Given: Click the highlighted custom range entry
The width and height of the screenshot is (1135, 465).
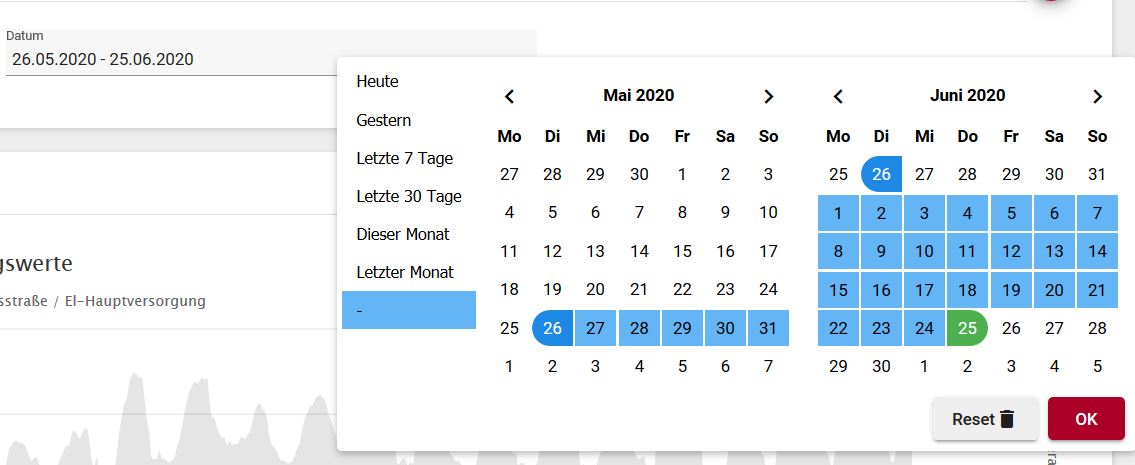Looking at the screenshot, I should [408, 310].
